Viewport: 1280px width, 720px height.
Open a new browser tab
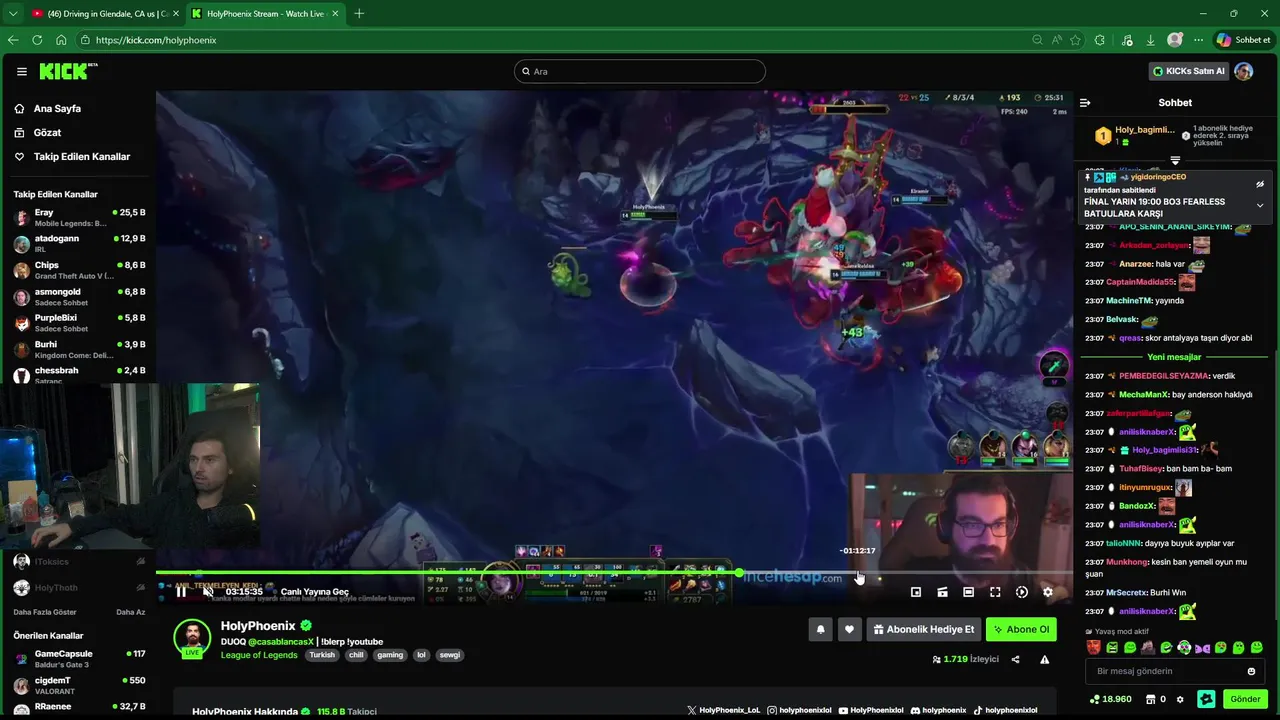pyautogui.click(x=359, y=13)
